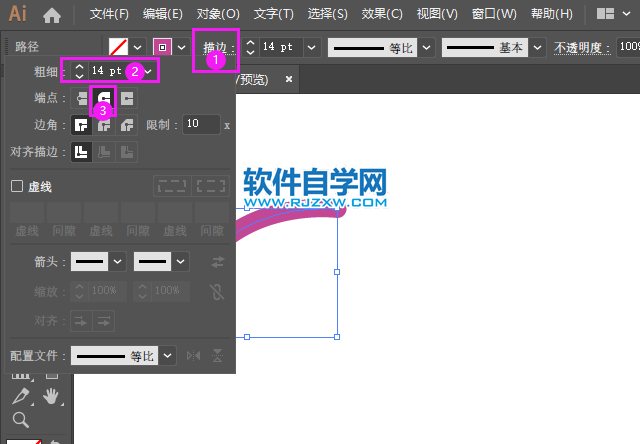This screenshot has width=640, height=444.
Task: Click the 限制 miter limit field
Action: pyautogui.click(x=201, y=124)
